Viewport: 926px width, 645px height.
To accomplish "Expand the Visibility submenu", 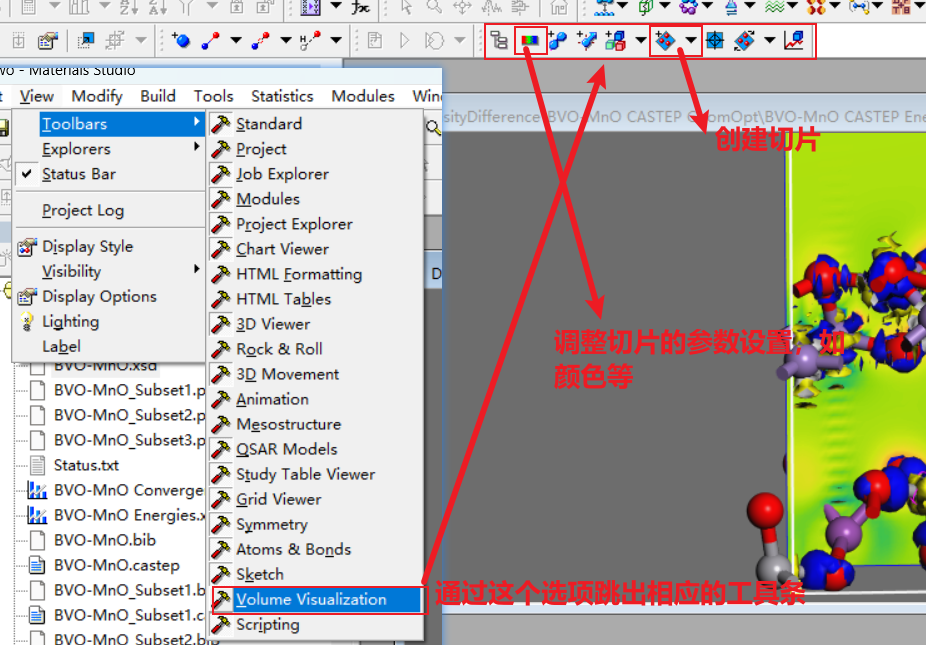I will click(108, 271).
